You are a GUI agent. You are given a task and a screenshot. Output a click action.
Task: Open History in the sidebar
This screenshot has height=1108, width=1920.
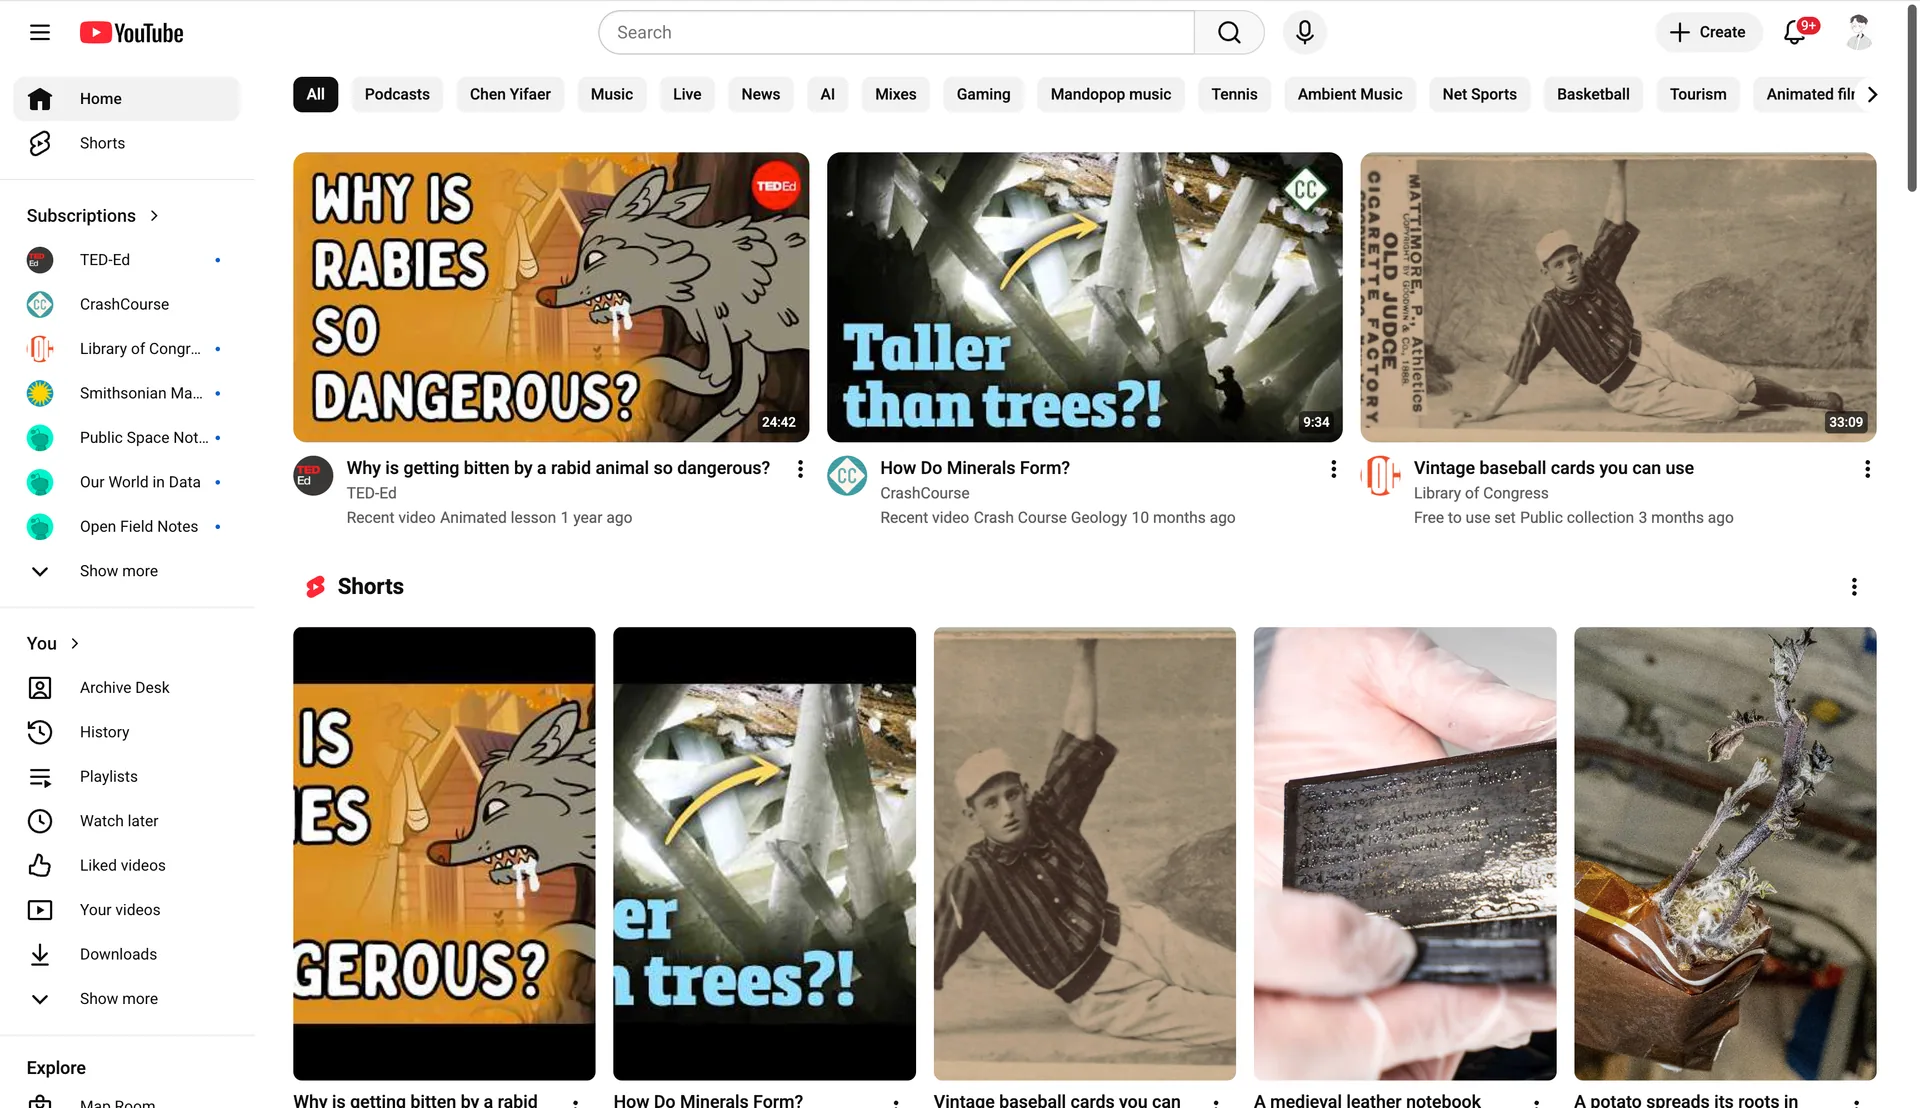click(x=127, y=732)
